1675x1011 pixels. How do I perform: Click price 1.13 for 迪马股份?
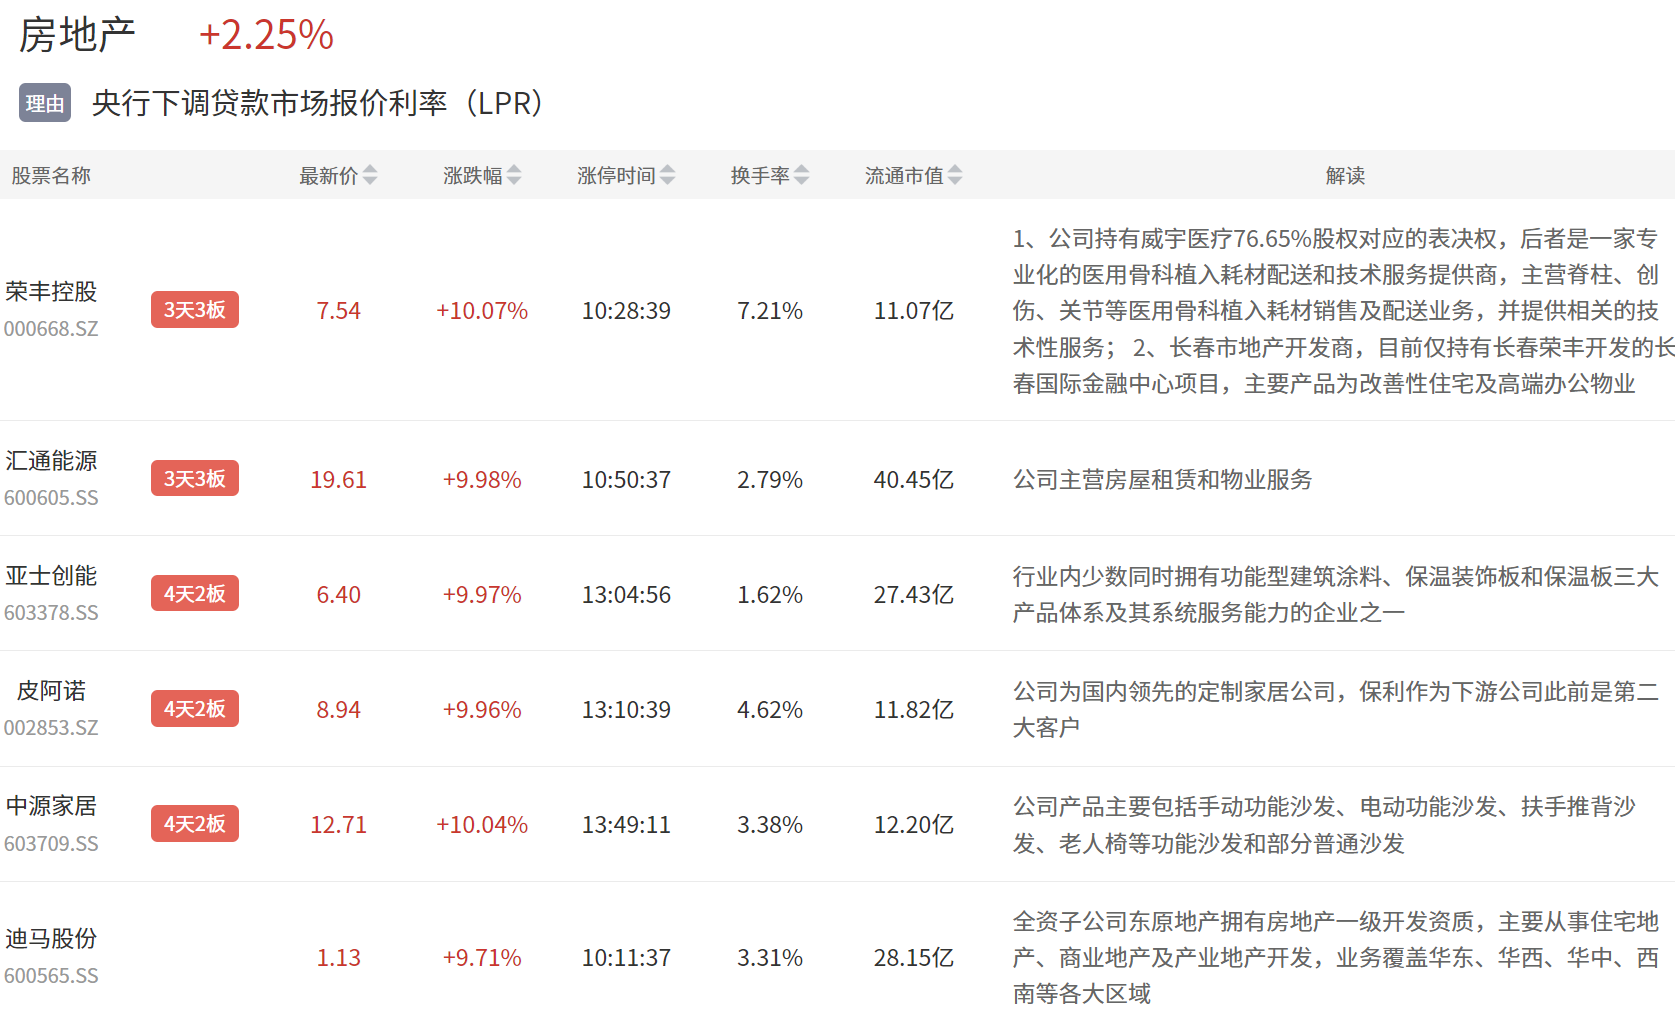(x=339, y=958)
